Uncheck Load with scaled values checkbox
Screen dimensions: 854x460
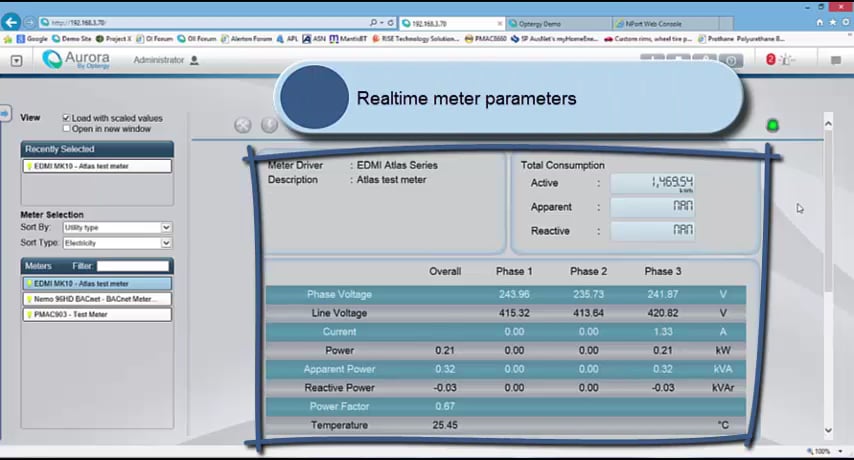coord(66,118)
